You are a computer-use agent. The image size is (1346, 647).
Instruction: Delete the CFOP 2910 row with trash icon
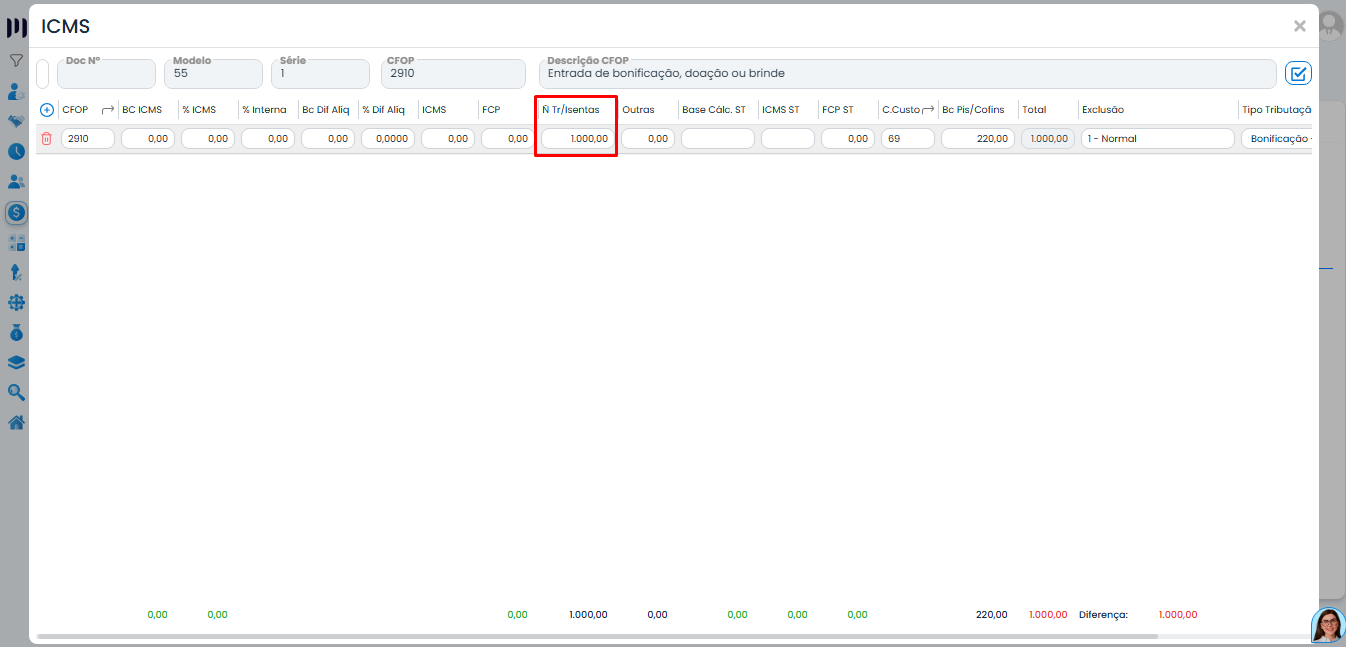[46, 139]
